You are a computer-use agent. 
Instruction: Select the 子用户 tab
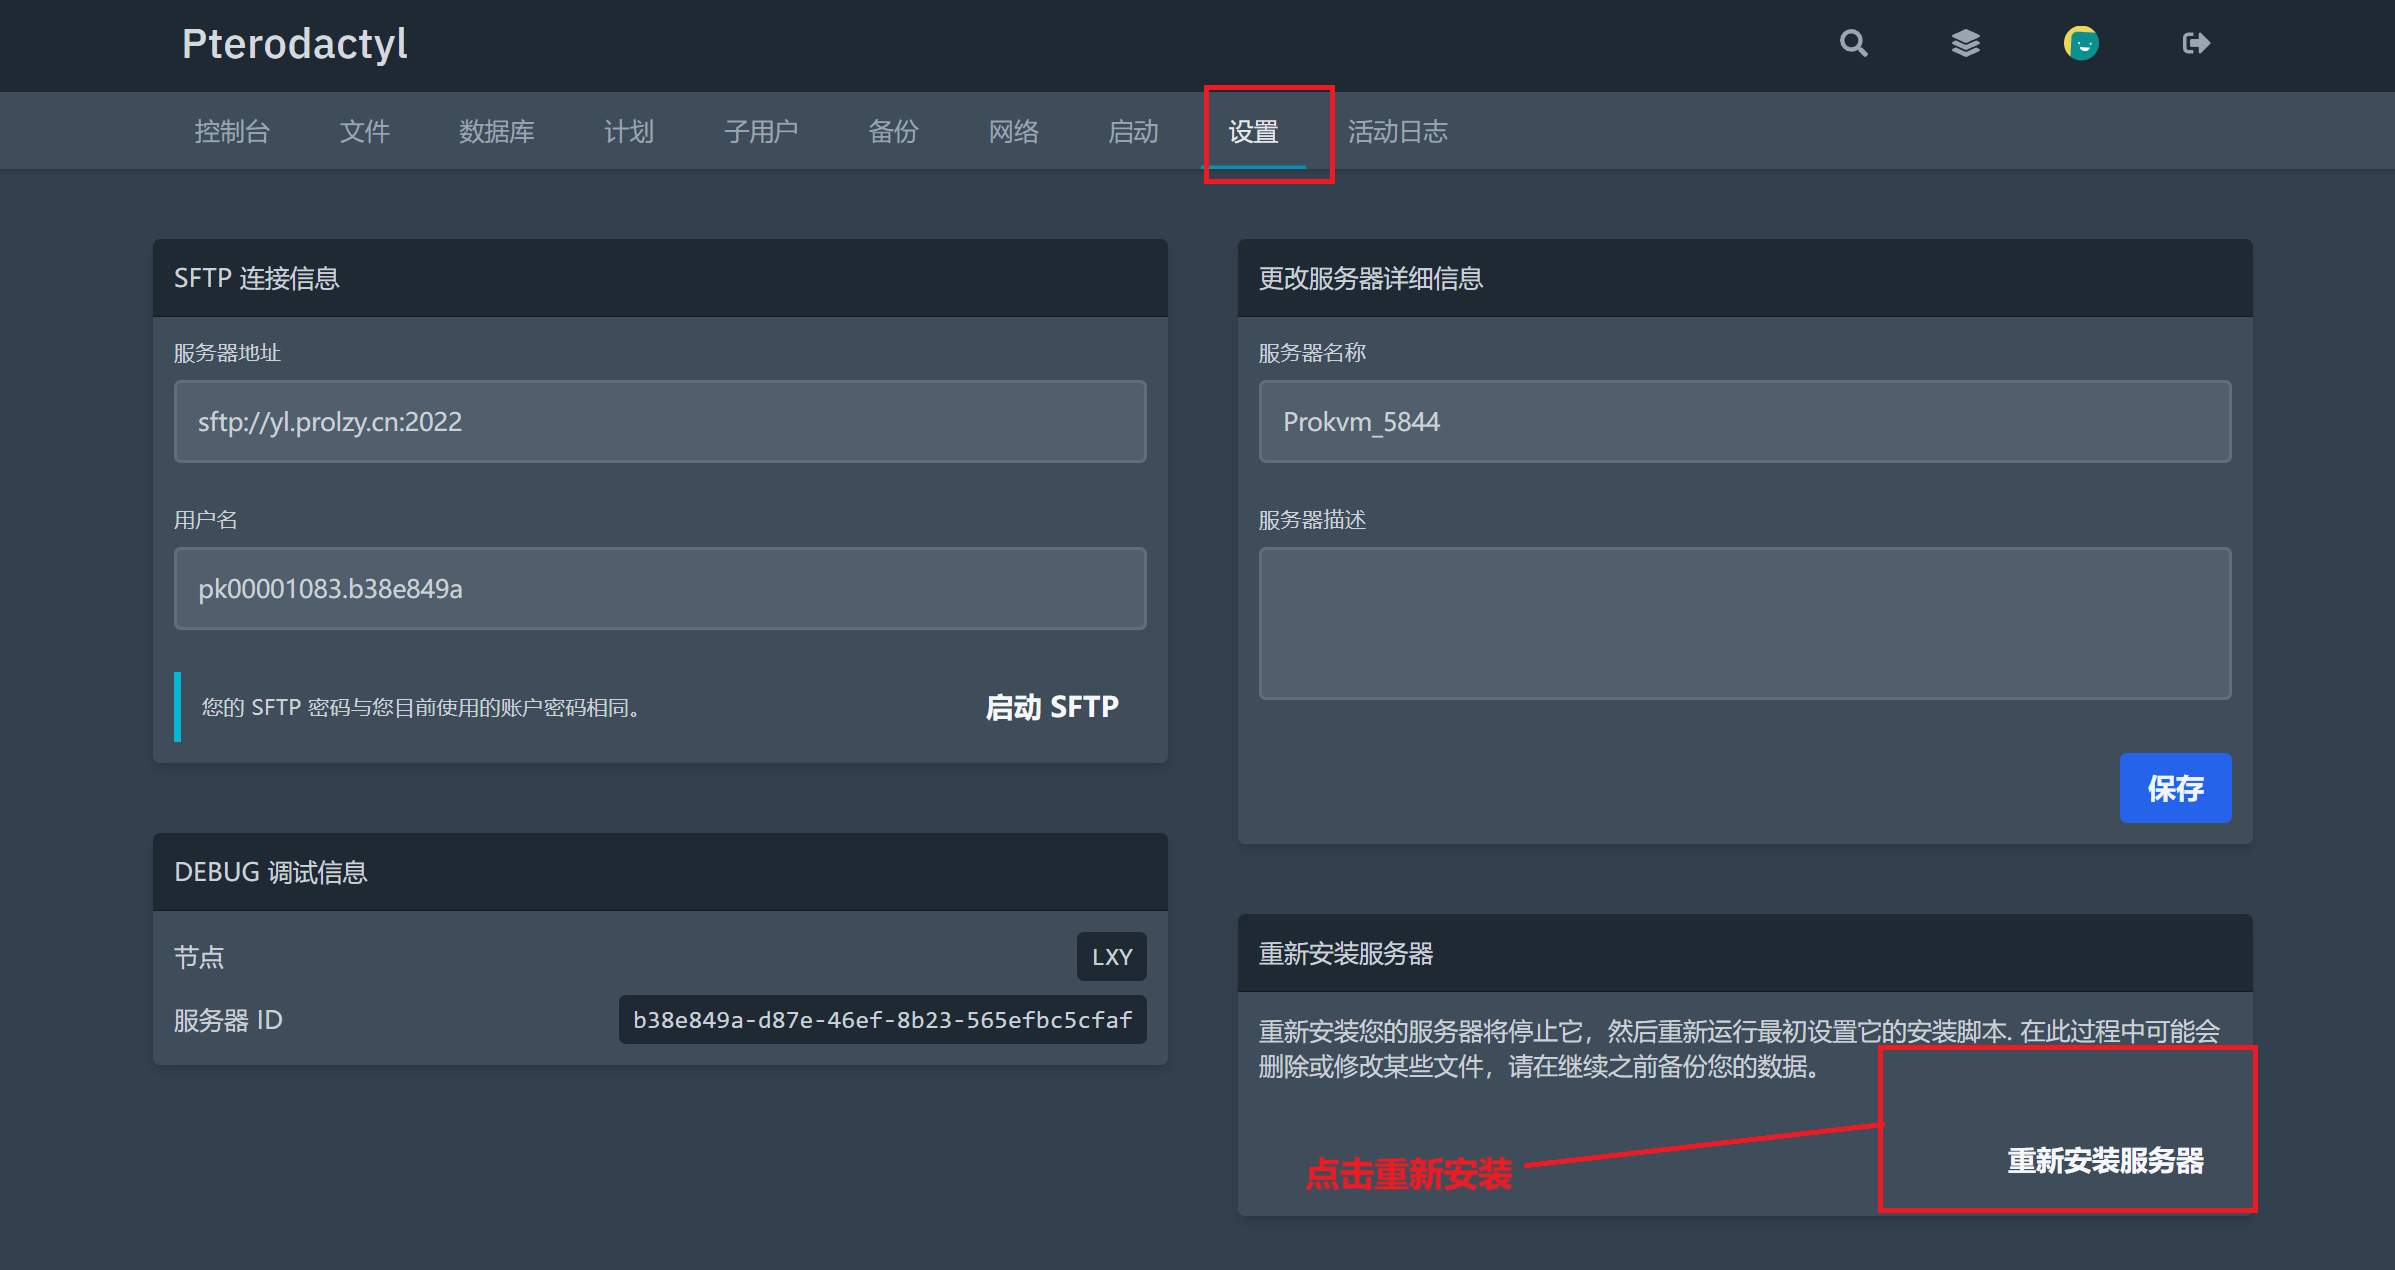click(x=760, y=131)
